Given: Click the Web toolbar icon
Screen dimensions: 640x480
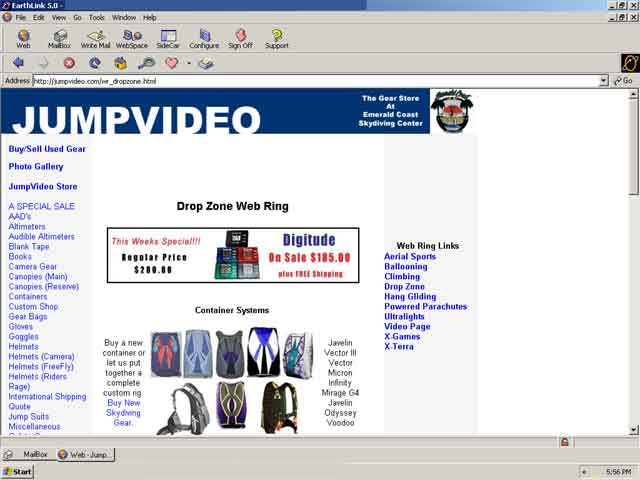Looking at the screenshot, I should (x=23, y=39).
